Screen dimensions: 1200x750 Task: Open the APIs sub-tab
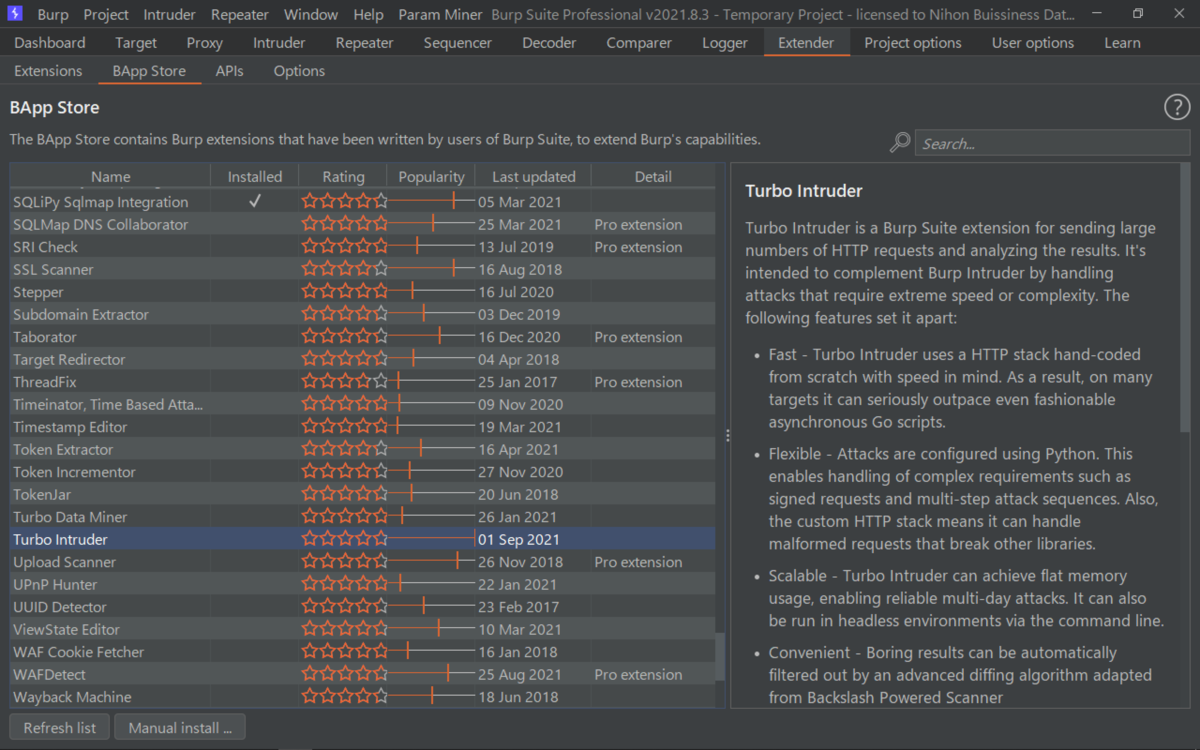(x=229, y=71)
